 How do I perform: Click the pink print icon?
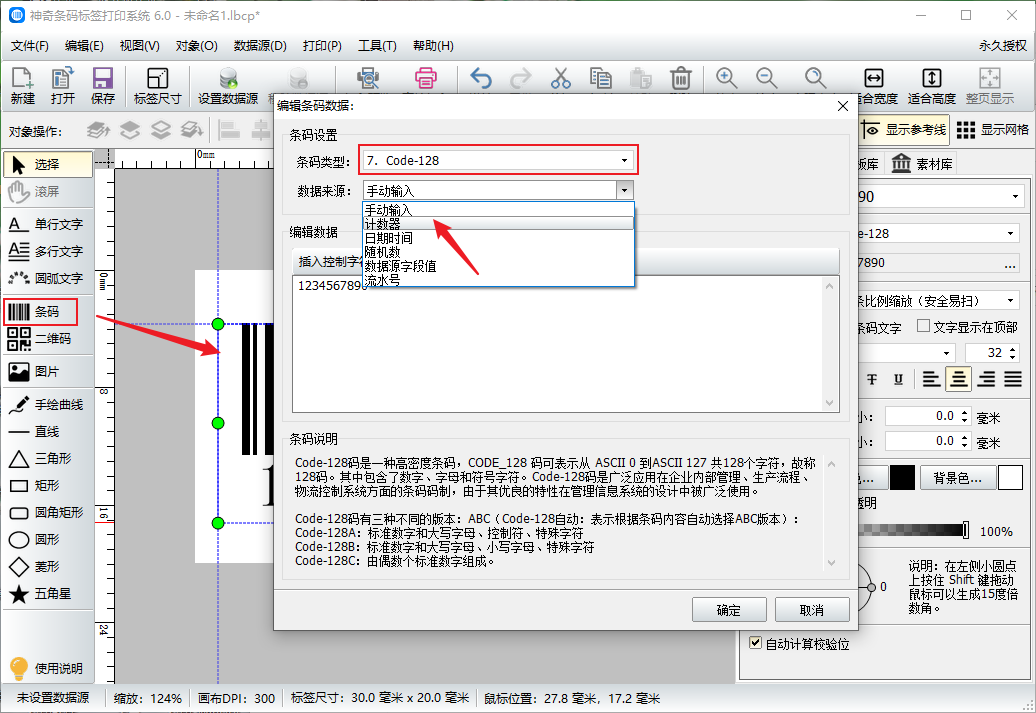click(426, 78)
